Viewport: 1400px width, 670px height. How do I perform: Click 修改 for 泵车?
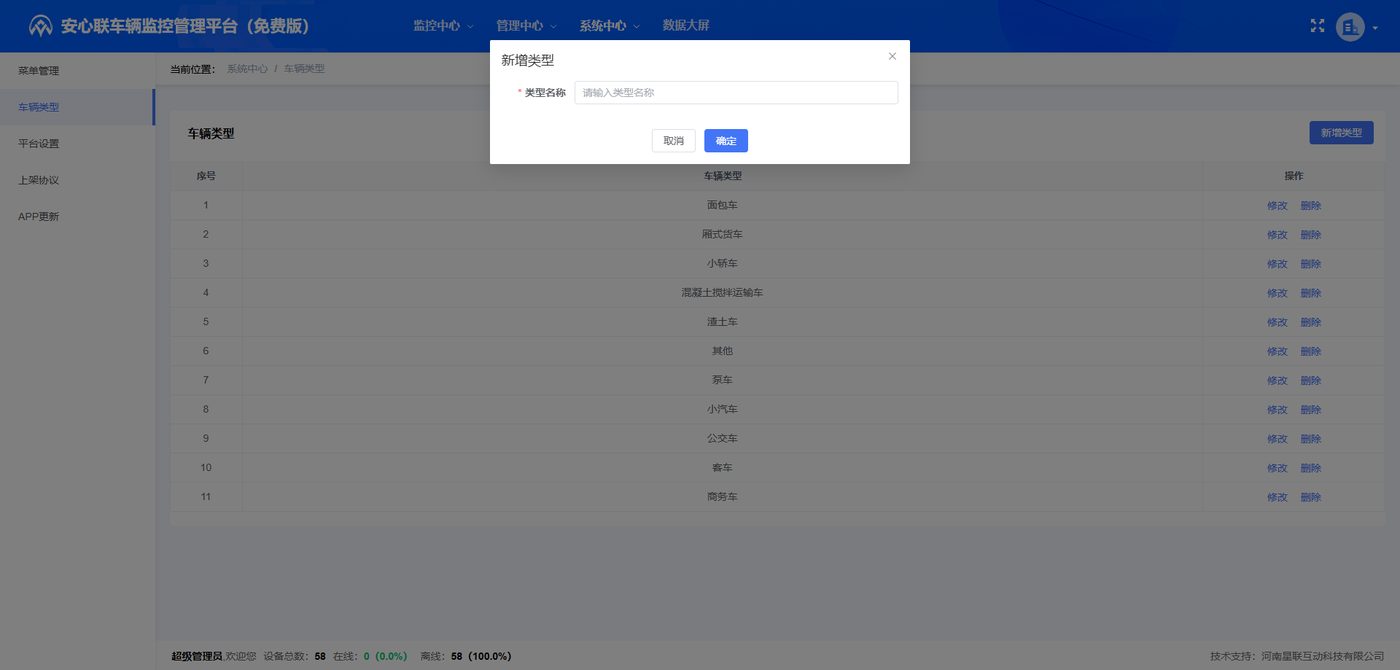(1277, 380)
